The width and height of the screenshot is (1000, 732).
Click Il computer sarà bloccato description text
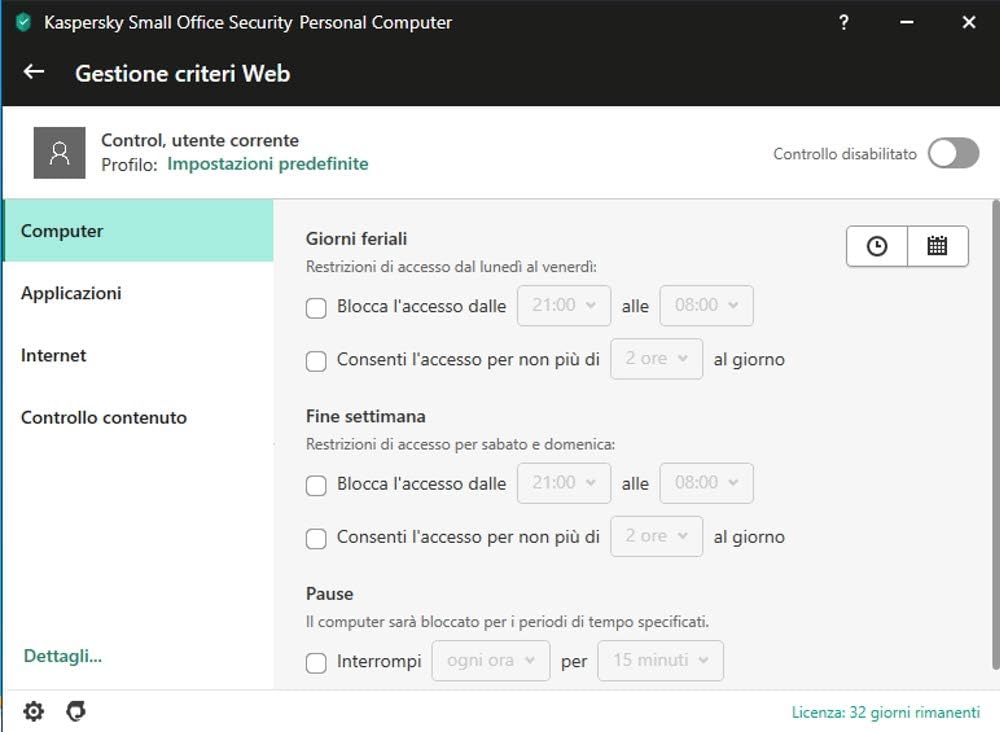click(x=508, y=622)
